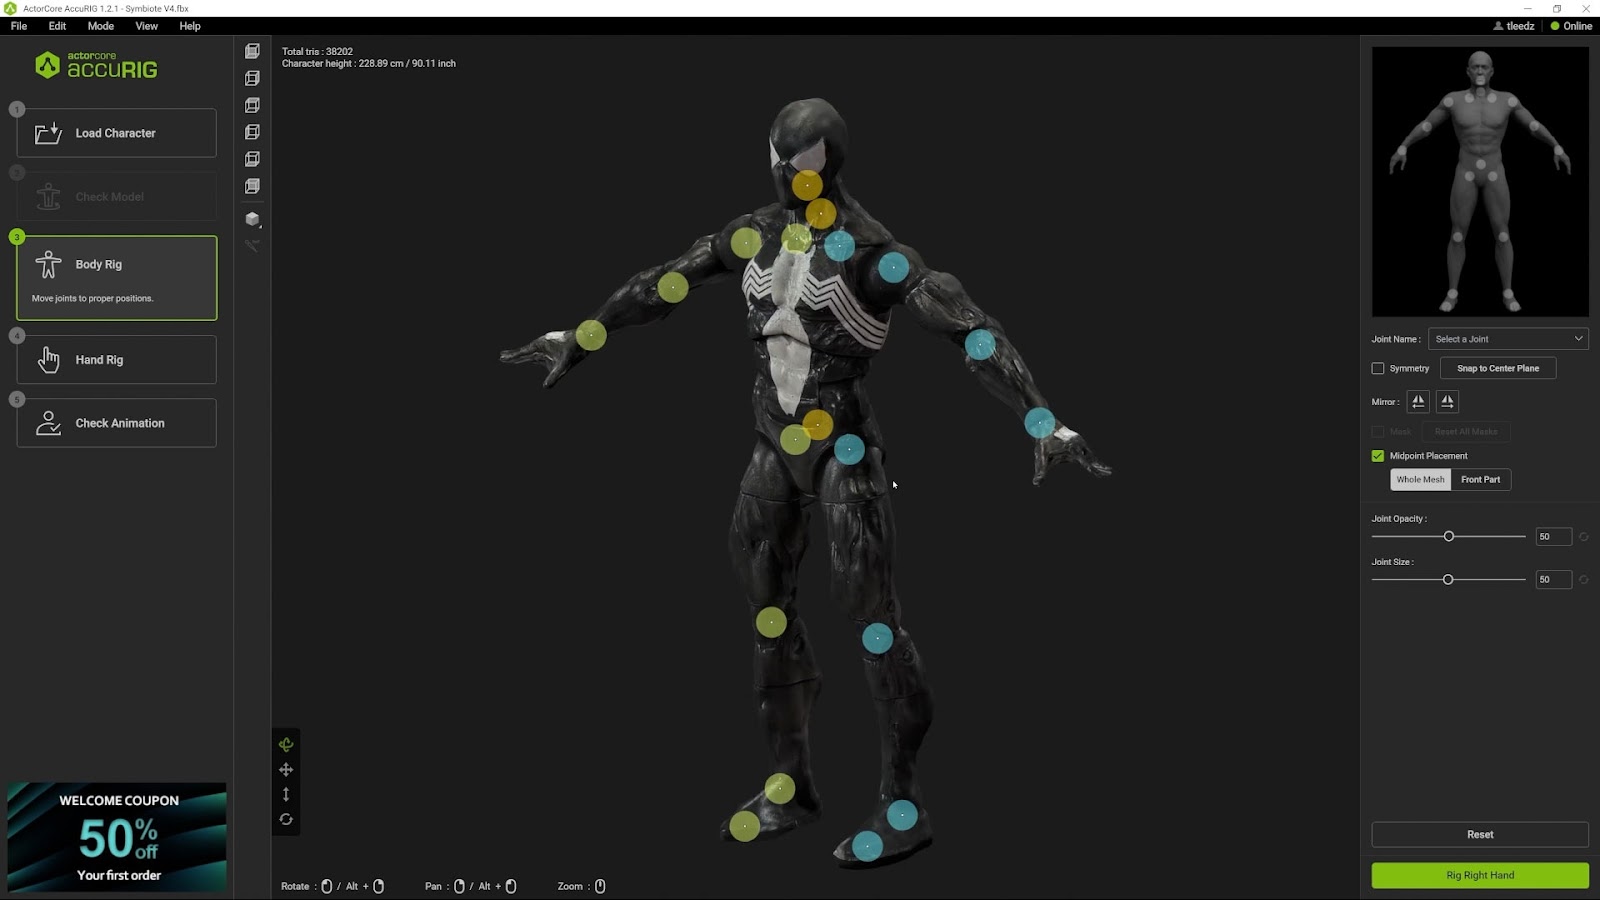Select the blue elbow joint marker
Screen dimensions: 1600x900
[x=980, y=345]
